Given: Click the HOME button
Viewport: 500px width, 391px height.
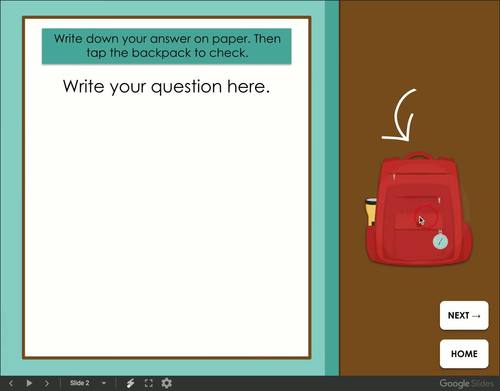Looking at the screenshot, I should (464, 354).
